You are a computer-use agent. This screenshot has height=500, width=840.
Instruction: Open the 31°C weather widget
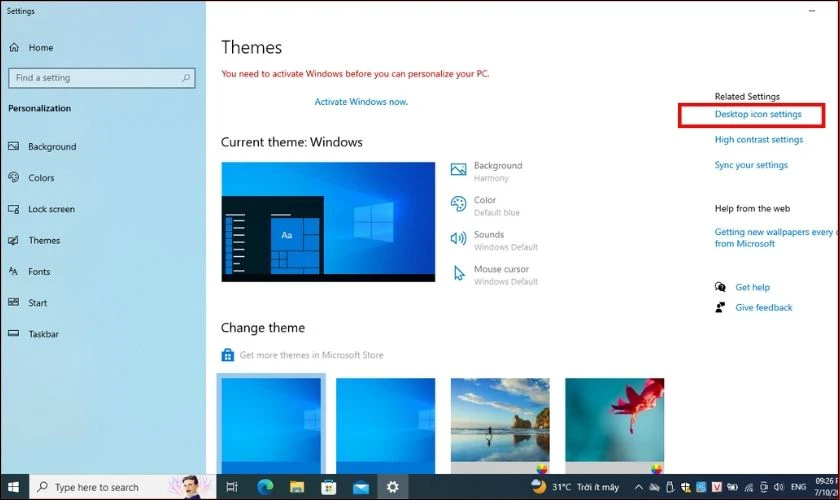pyautogui.click(x=575, y=487)
